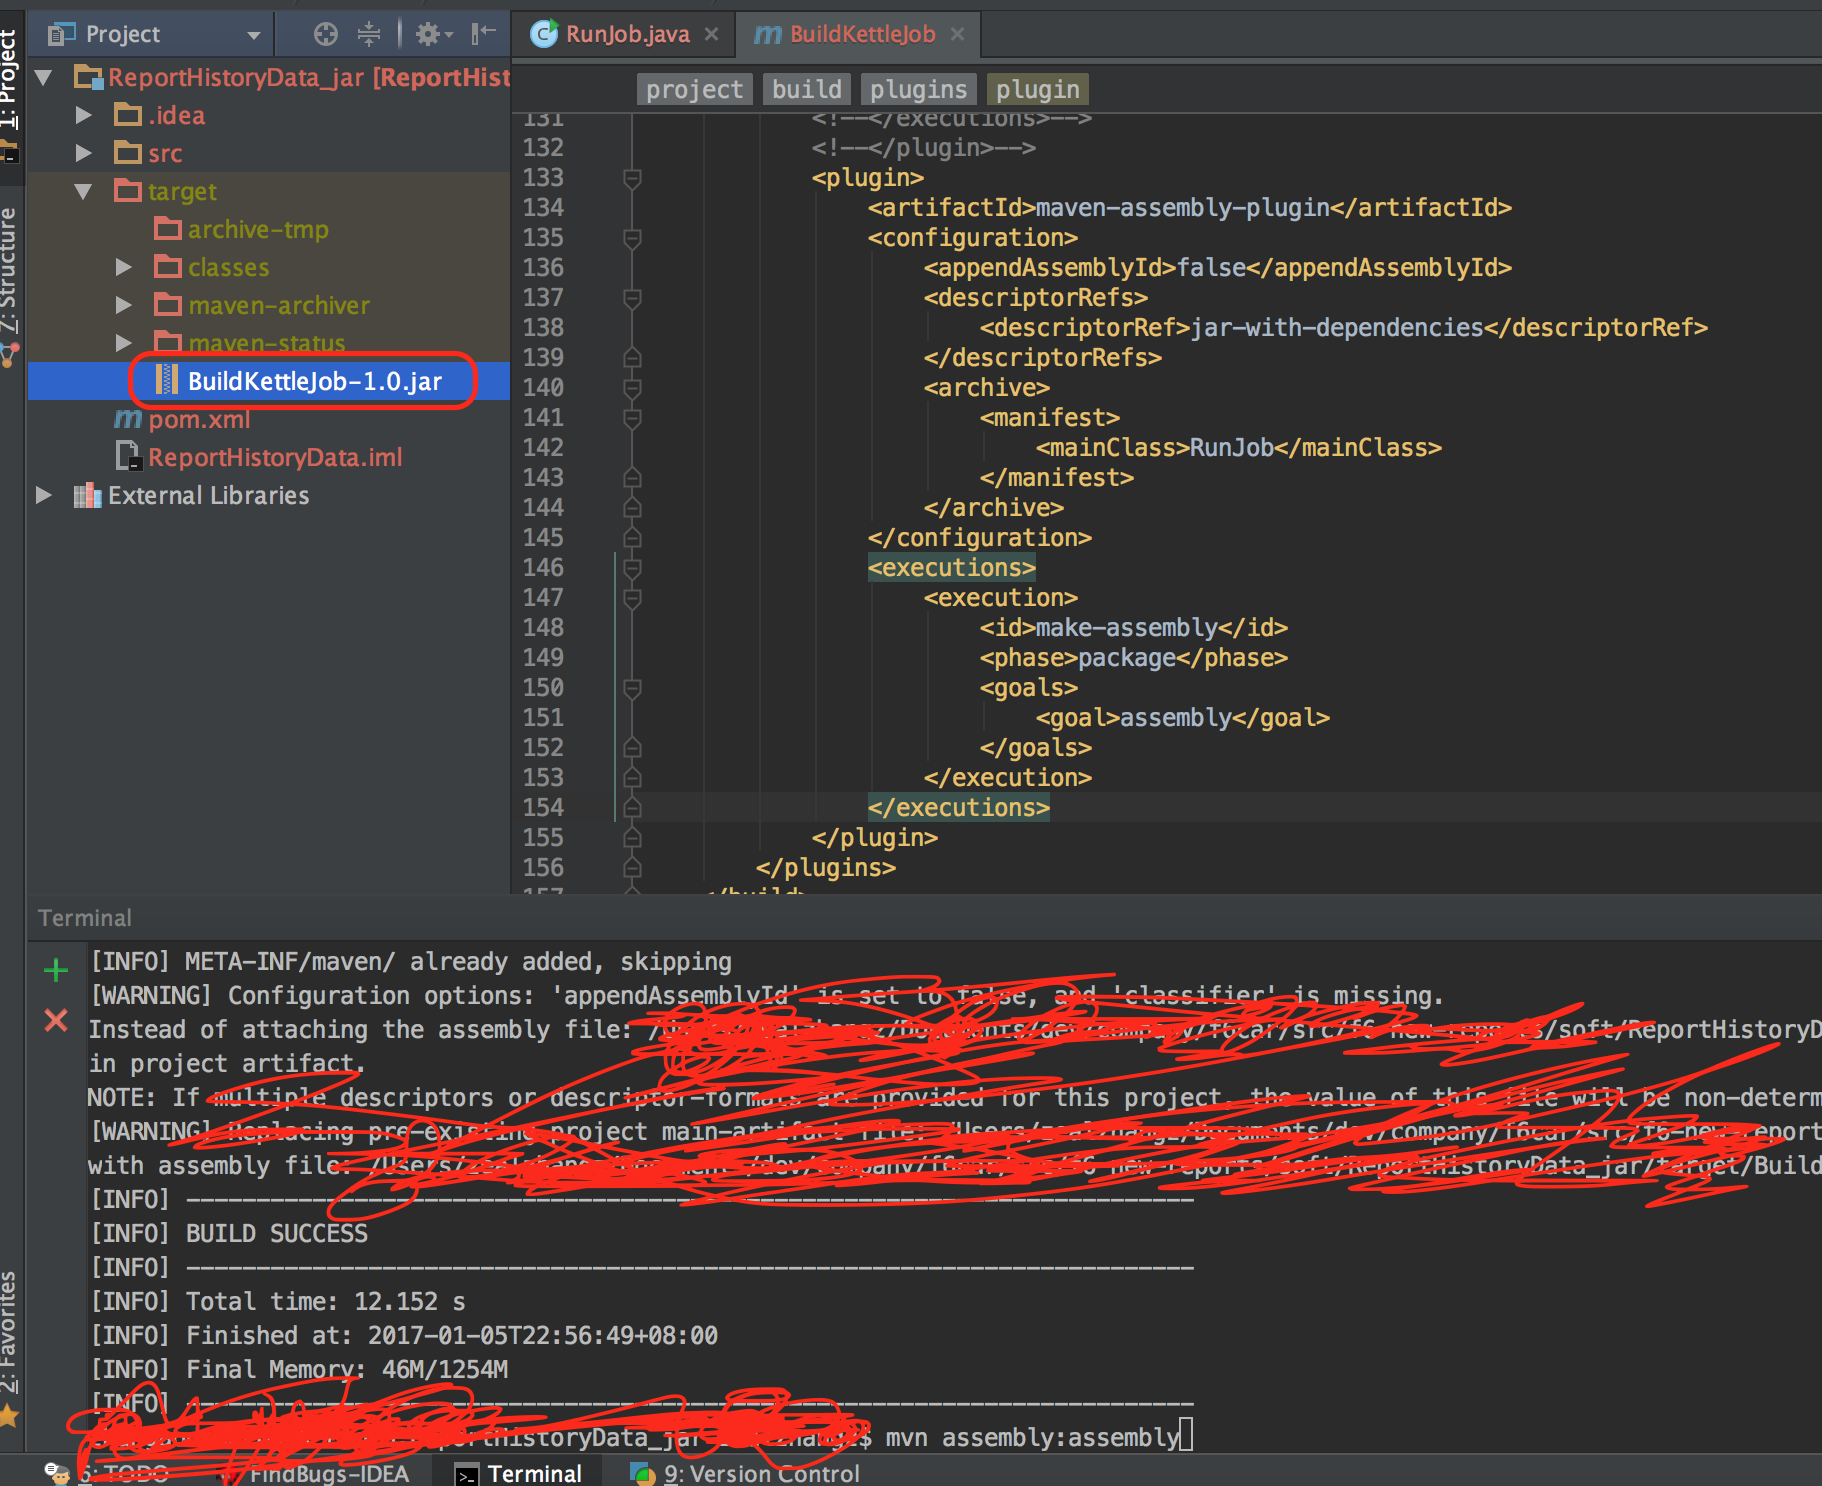Click the collapse all icon in Project toolbar
1822x1486 pixels.
369,35
